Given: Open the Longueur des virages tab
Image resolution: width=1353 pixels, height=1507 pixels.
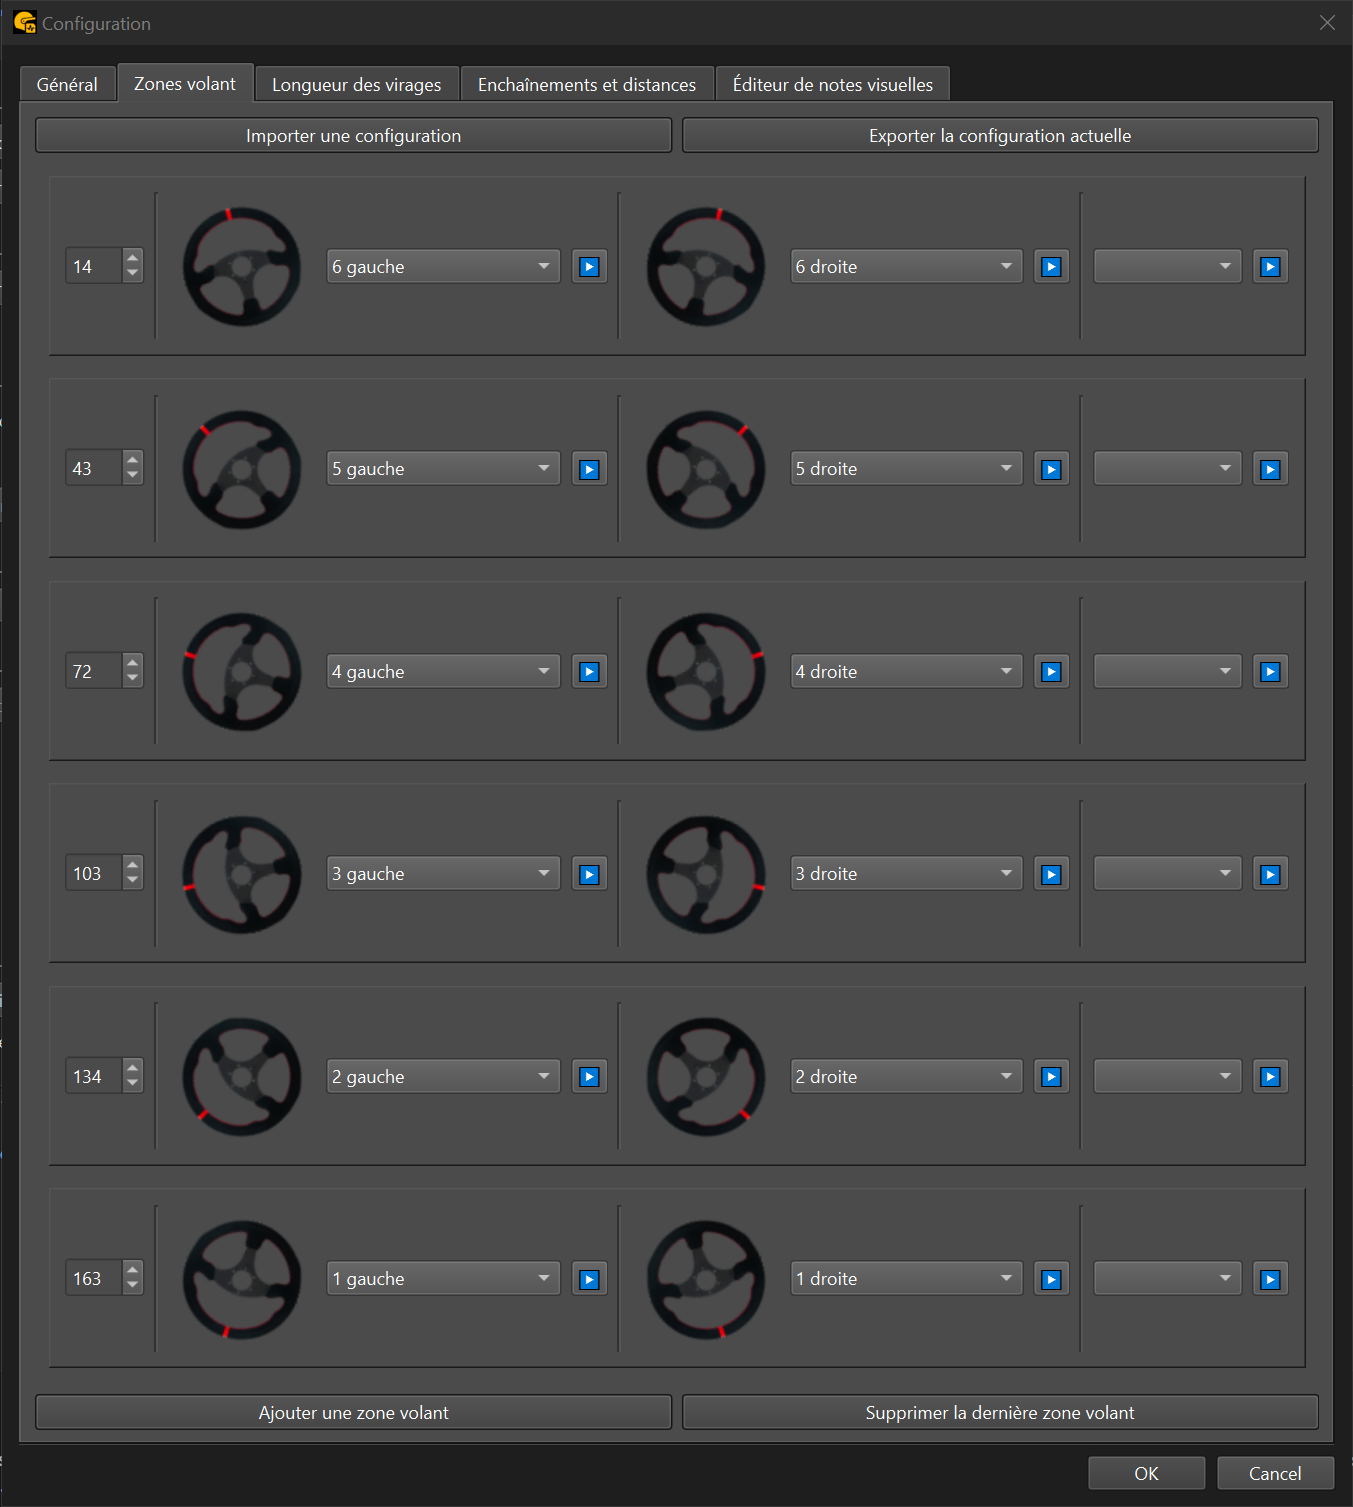Looking at the screenshot, I should click(x=356, y=85).
